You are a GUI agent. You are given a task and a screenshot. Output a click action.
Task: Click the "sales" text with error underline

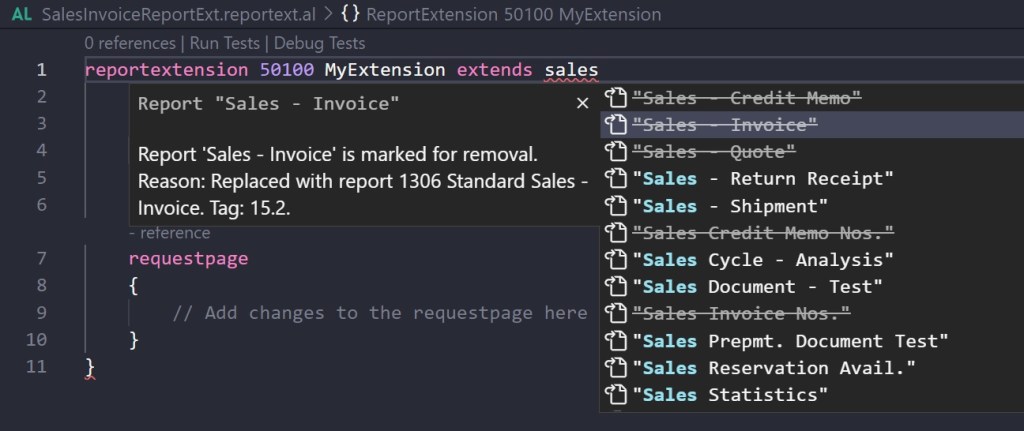click(x=571, y=70)
